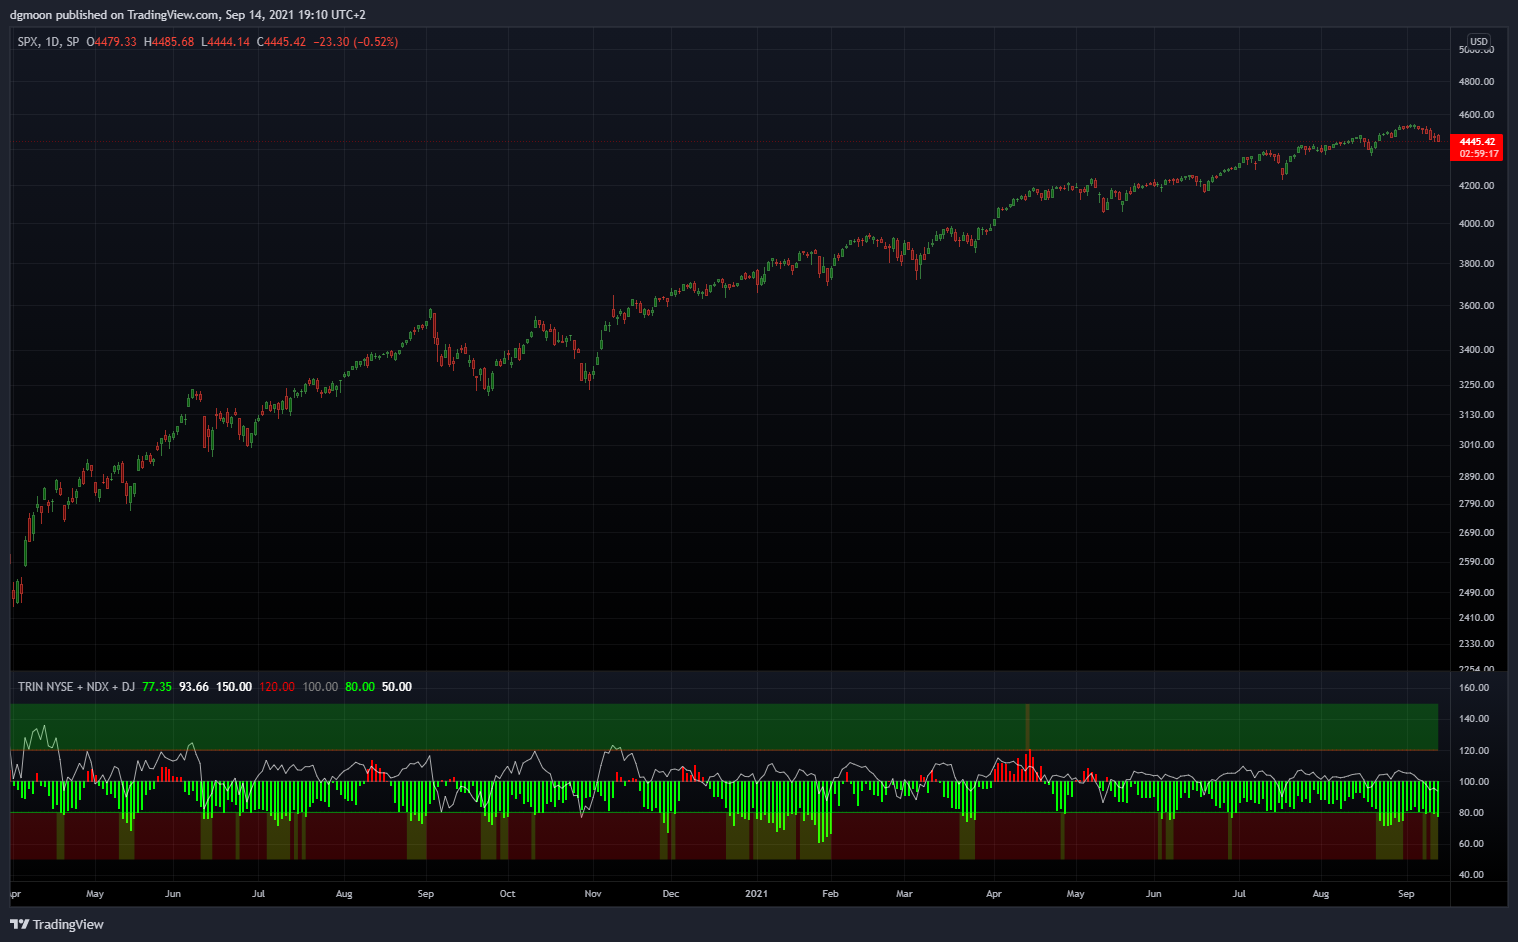Click the 4600.00 price axis label

1476,115
